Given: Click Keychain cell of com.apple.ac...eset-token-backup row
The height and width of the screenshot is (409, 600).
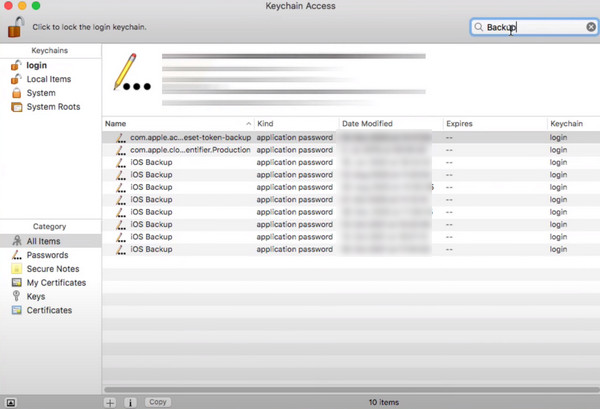Looking at the screenshot, I should [558, 137].
